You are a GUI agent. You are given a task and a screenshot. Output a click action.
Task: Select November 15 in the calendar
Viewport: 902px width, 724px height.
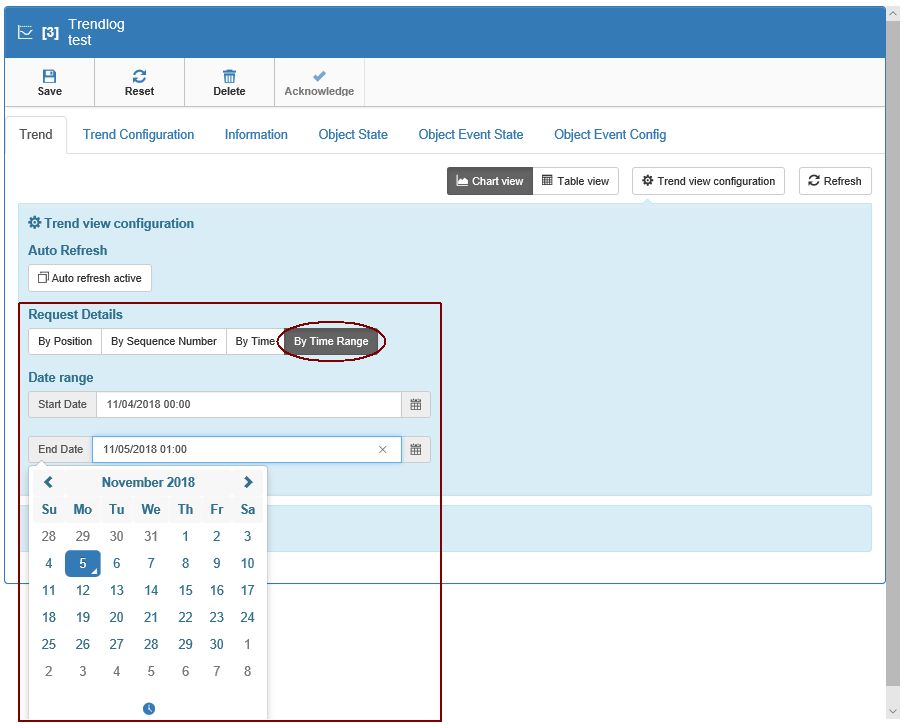coord(185,590)
